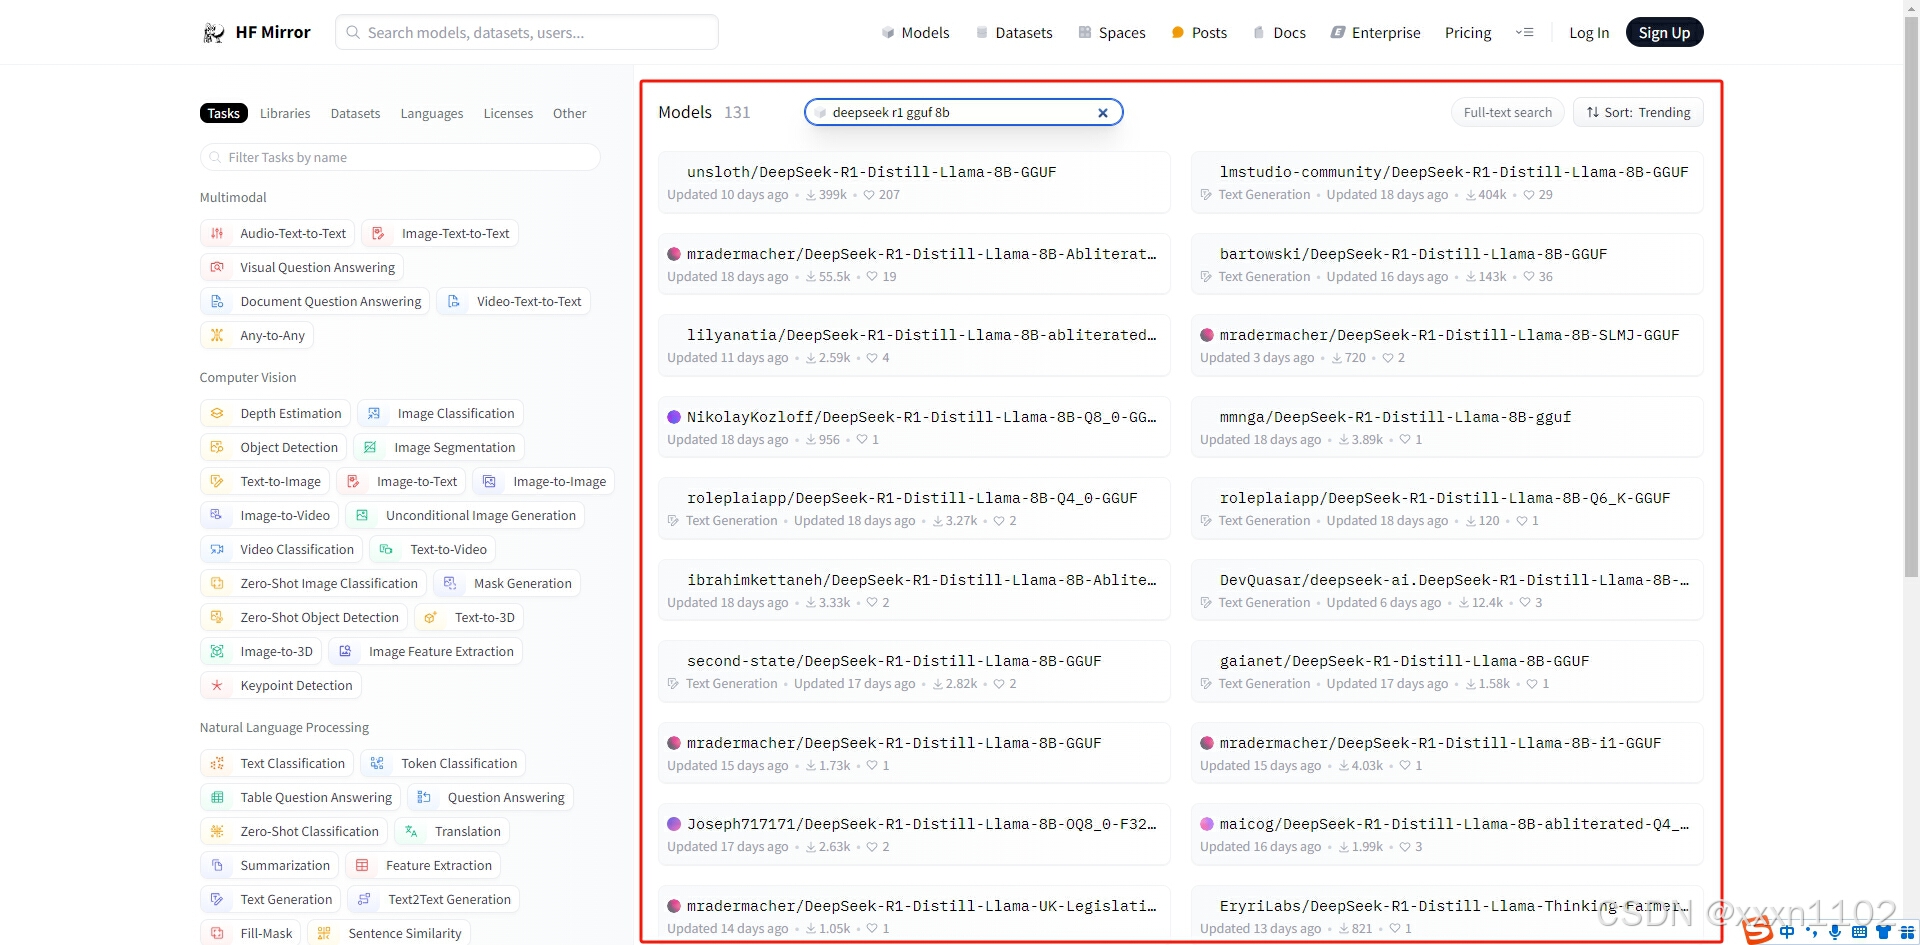Select the Video-Text-to-Text task icon
Image resolution: width=1920 pixels, height=945 pixels.
(x=453, y=302)
